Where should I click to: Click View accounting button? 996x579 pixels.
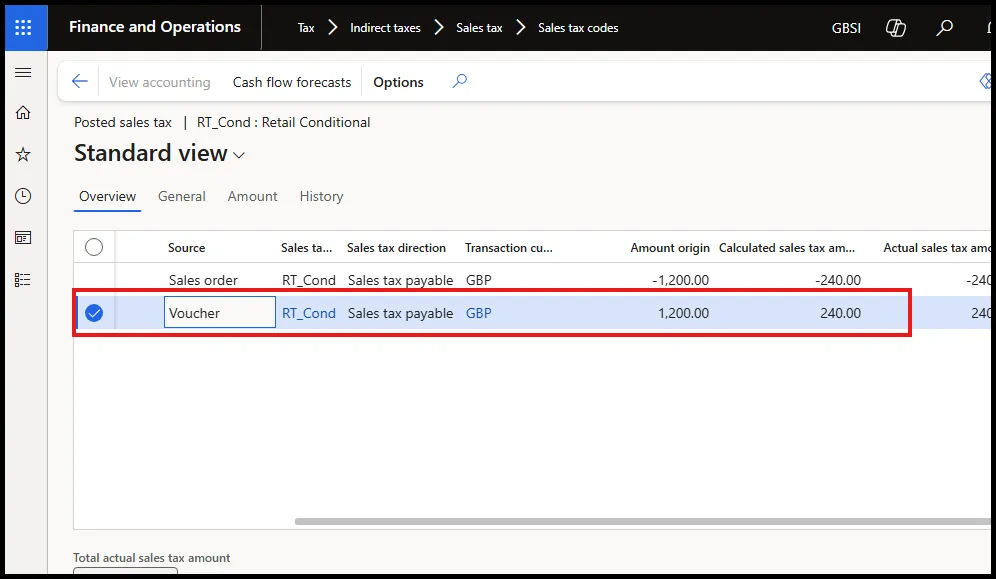[x=159, y=82]
